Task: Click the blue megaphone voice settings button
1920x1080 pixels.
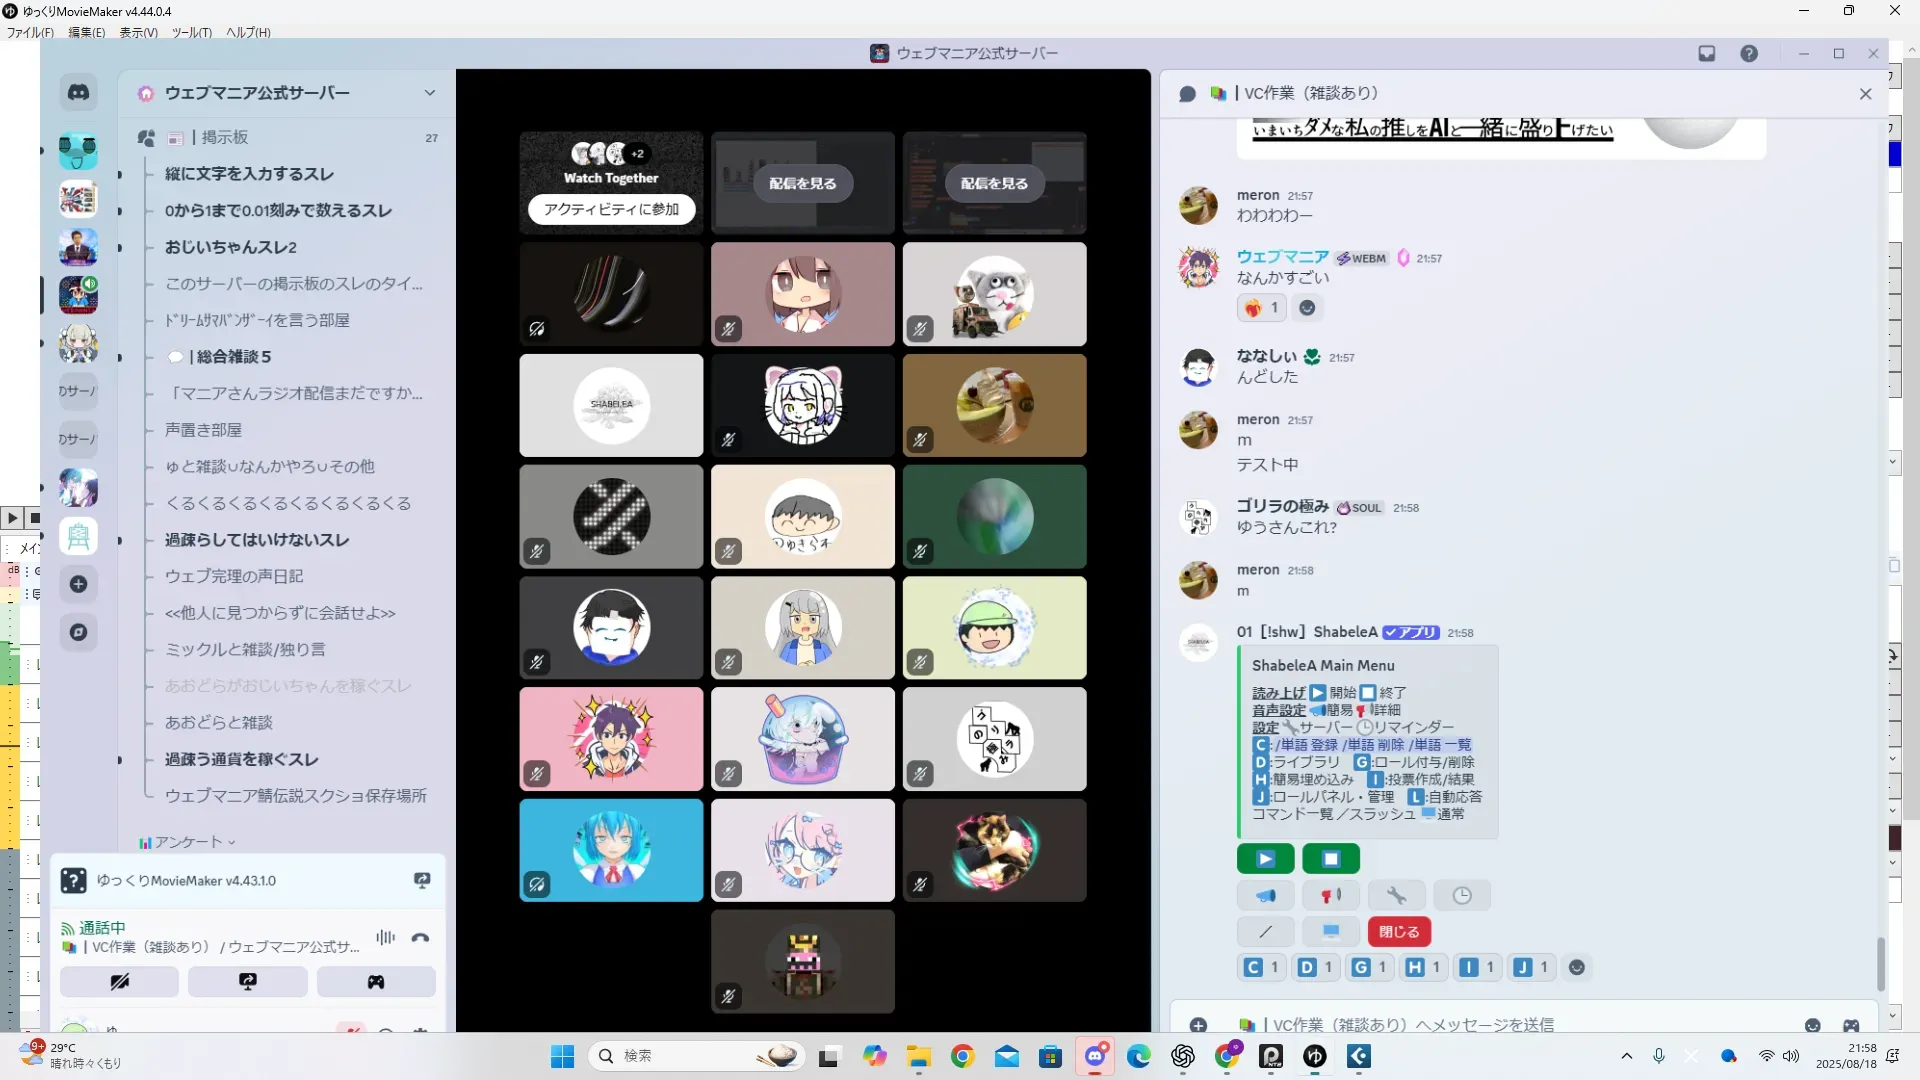Action: point(1265,895)
